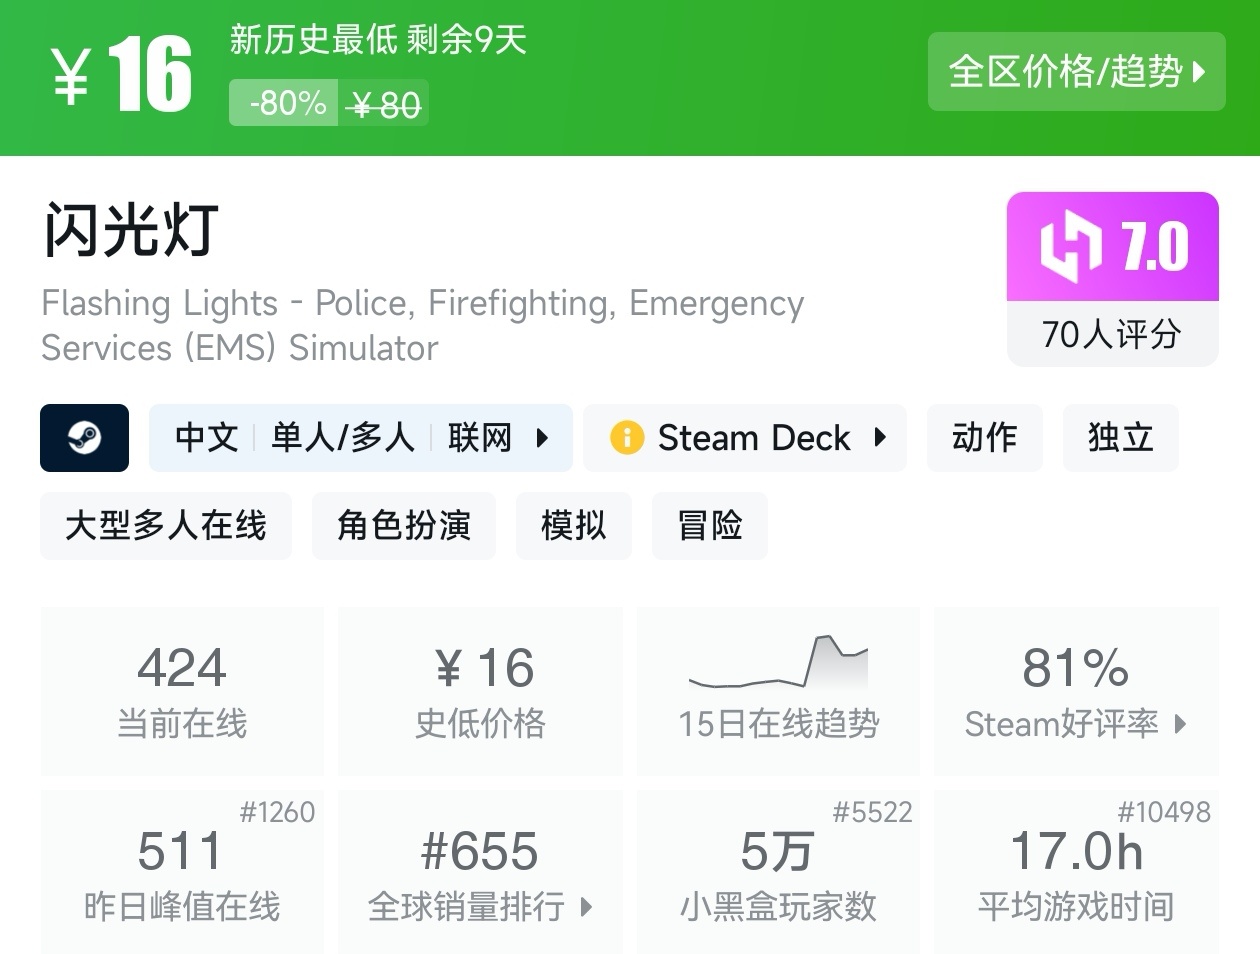This screenshot has height=954, width=1260.
Task: Click the Steam platform icon
Action: point(84,438)
